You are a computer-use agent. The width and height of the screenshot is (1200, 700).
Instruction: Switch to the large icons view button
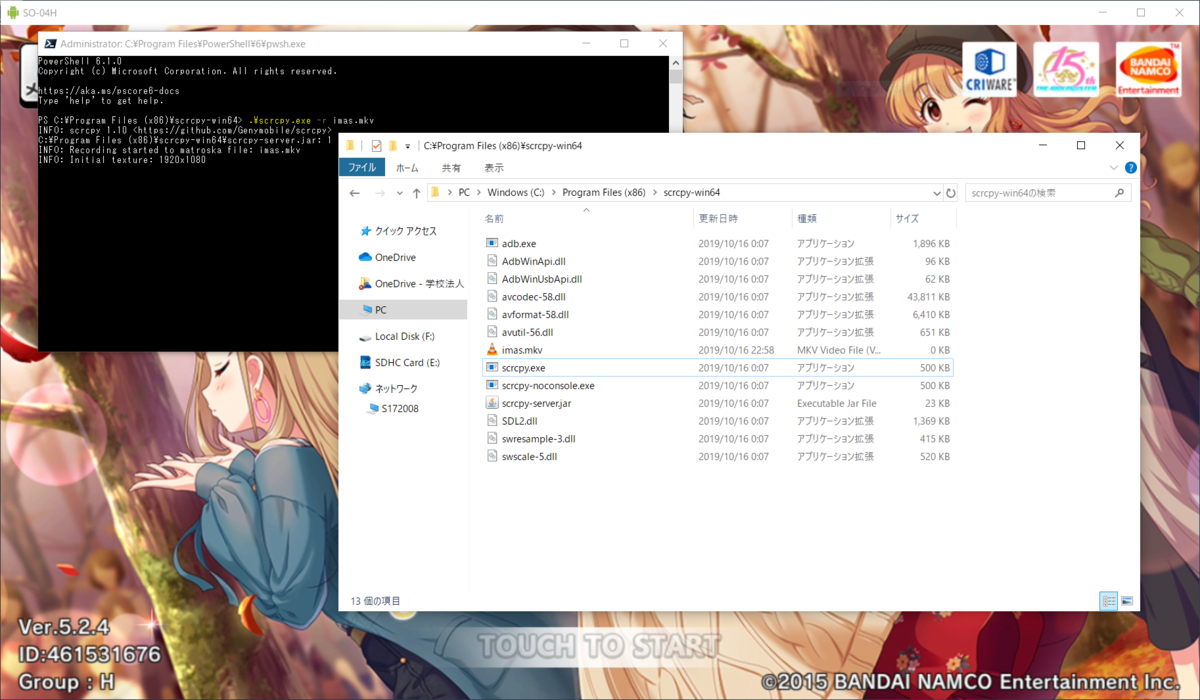tap(1127, 601)
